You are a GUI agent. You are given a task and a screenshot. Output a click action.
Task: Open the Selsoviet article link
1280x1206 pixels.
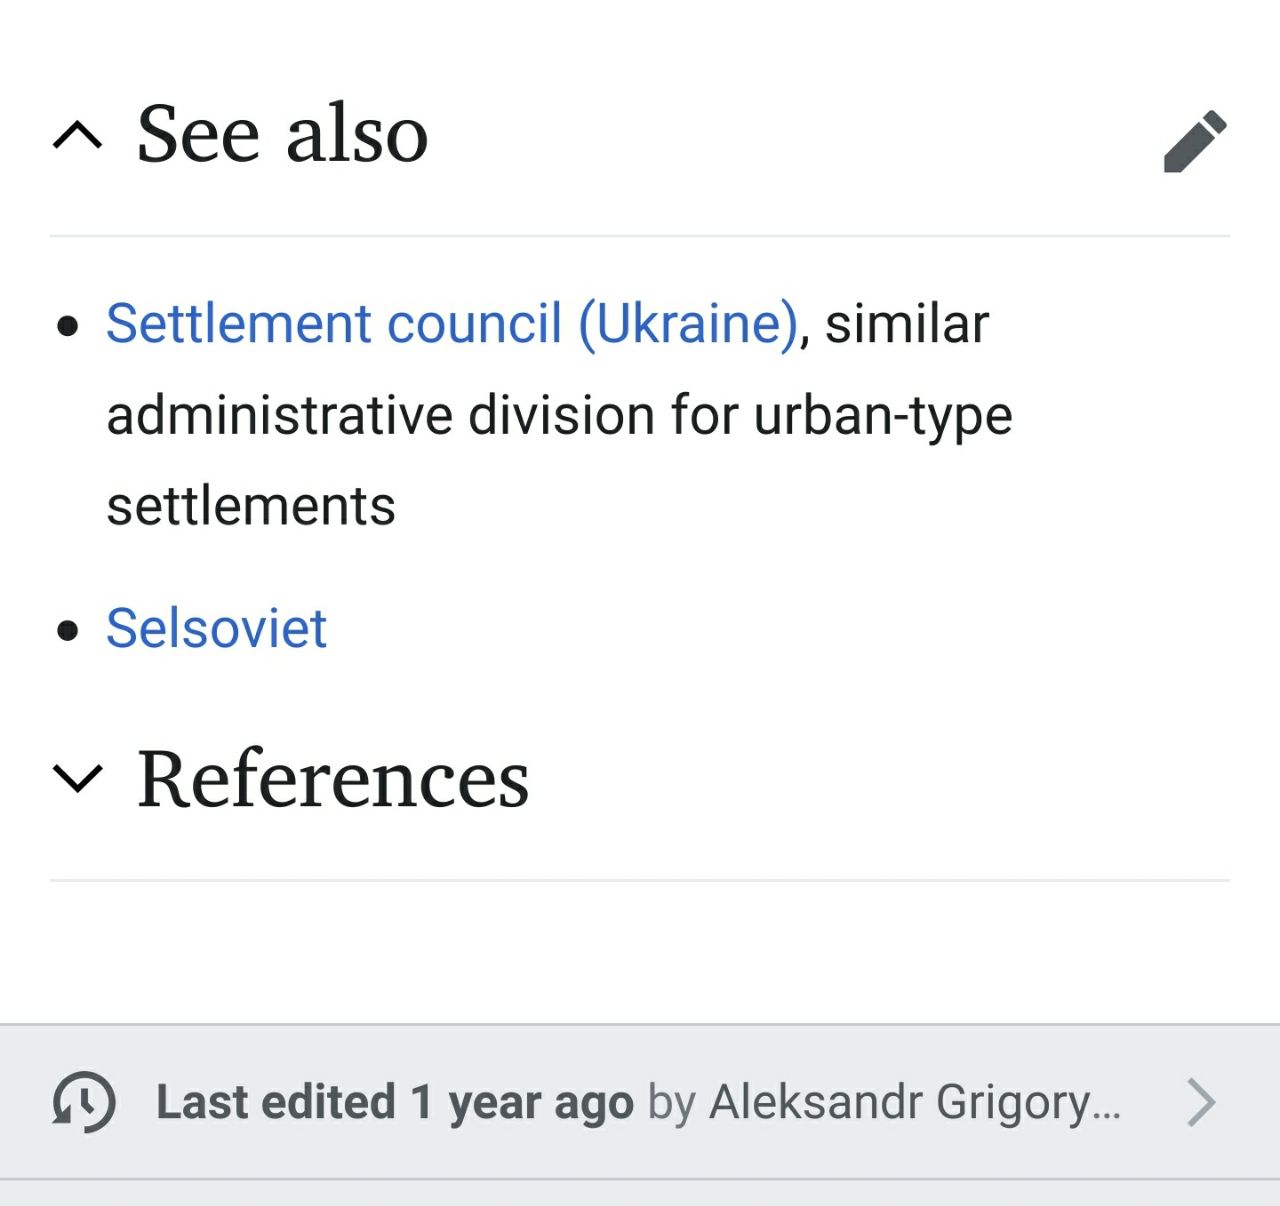tap(216, 628)
